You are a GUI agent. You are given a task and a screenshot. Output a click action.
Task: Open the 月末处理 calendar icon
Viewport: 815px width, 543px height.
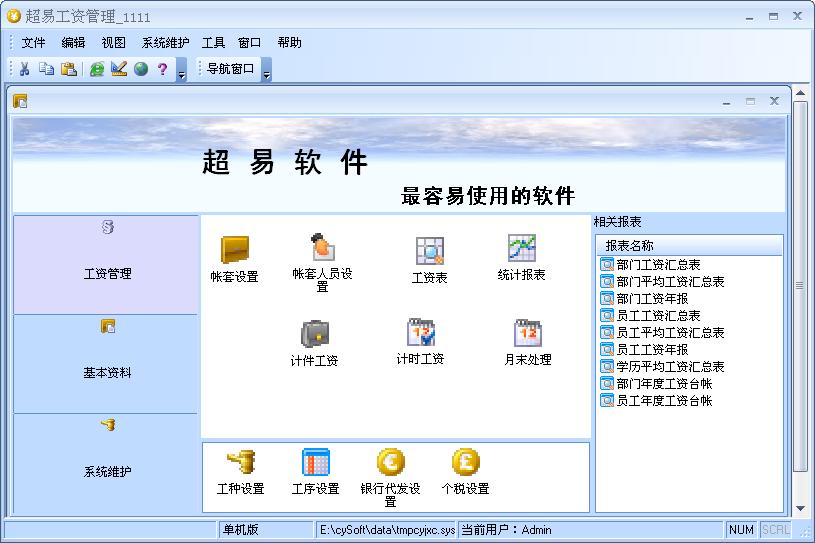point(528,342)
